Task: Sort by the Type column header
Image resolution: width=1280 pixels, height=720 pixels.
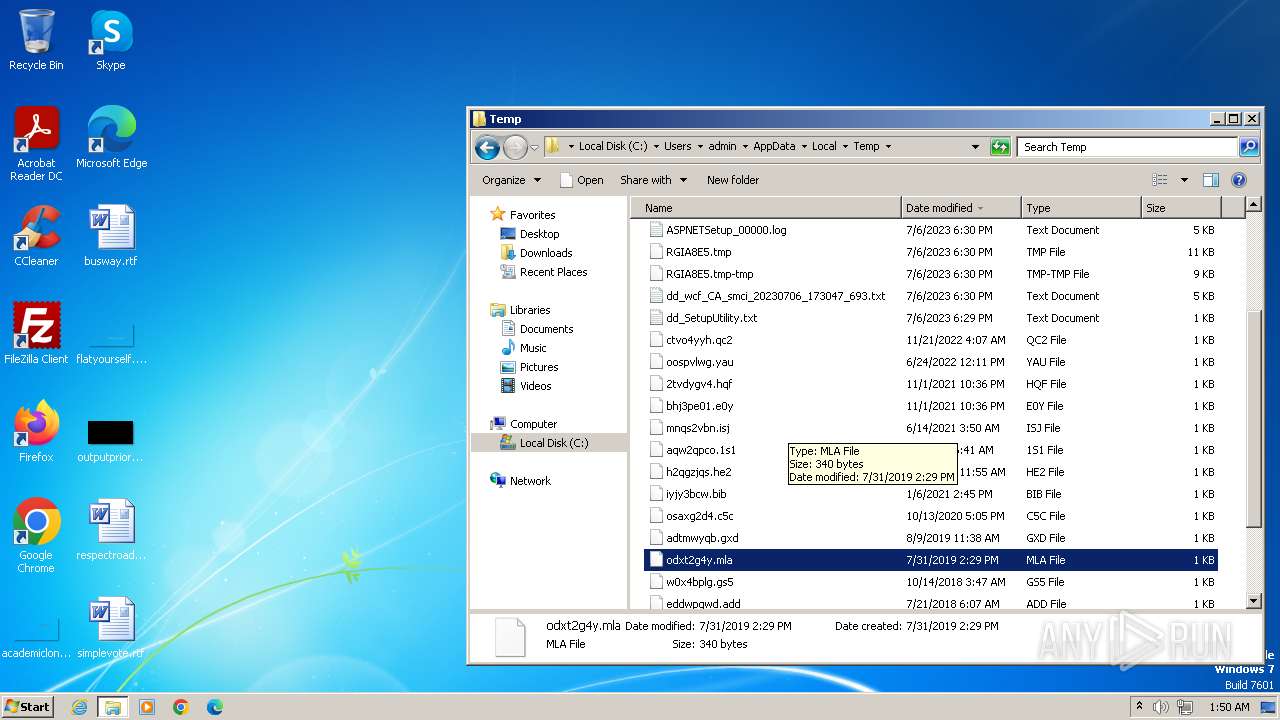Action: pos(1081,208)
